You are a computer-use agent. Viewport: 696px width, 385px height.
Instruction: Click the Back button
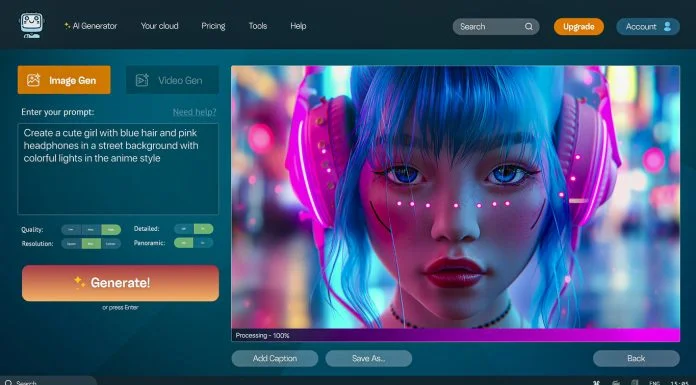point(636,358)
